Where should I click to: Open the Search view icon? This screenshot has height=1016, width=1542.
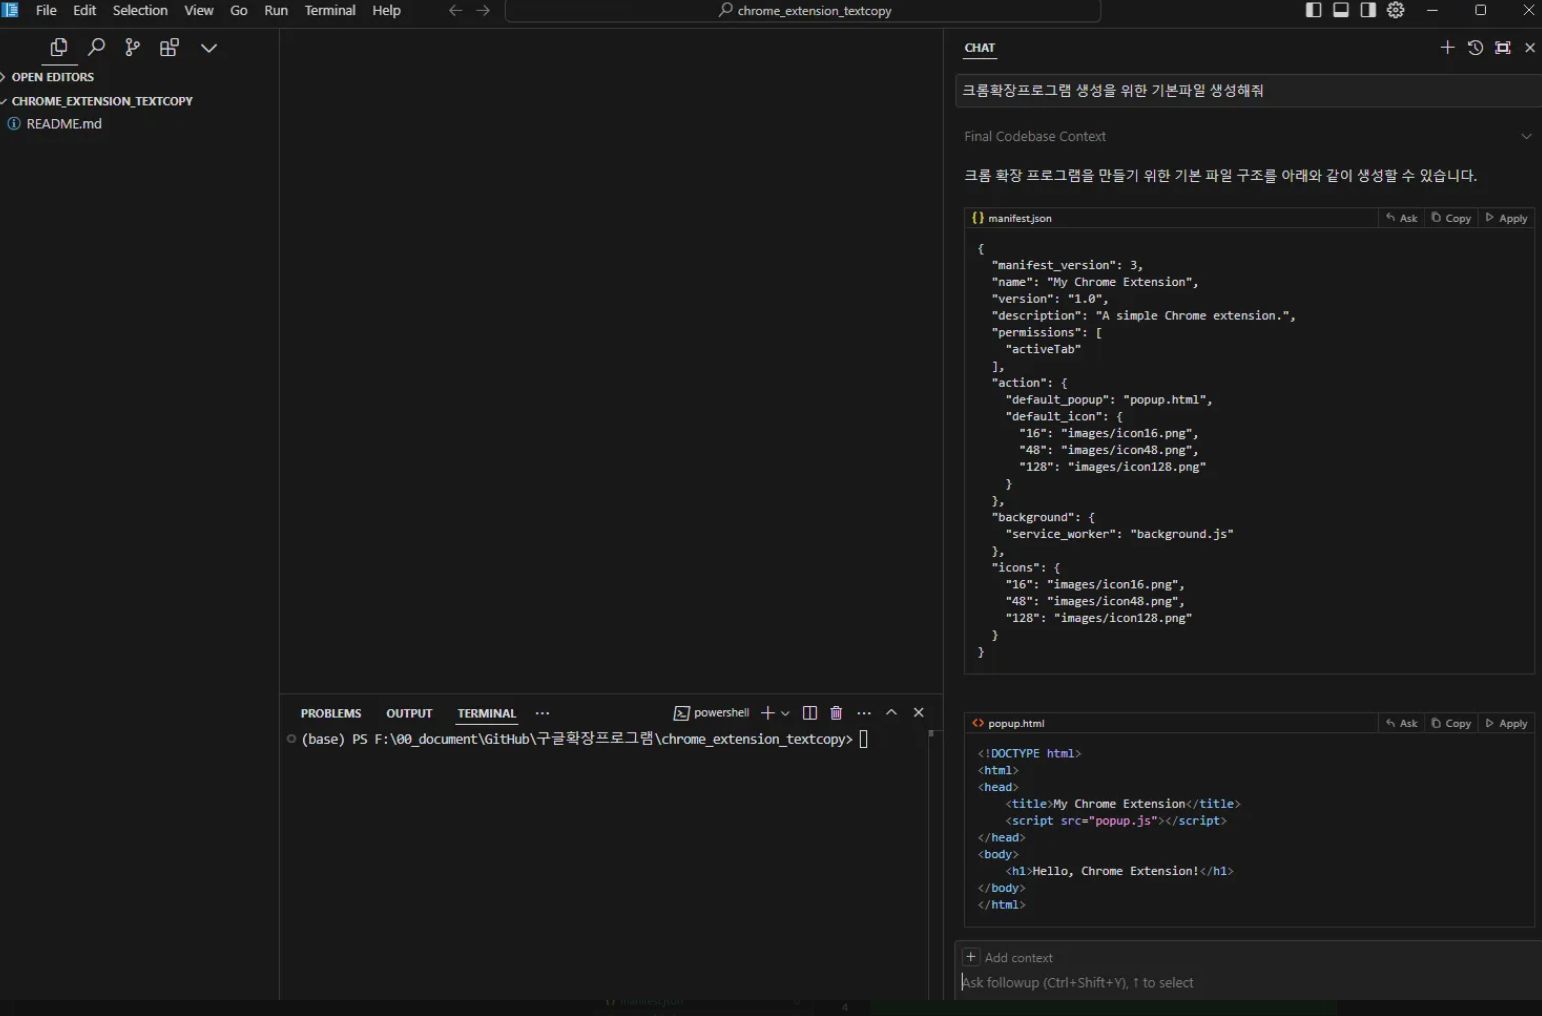(x=96, y=47)
